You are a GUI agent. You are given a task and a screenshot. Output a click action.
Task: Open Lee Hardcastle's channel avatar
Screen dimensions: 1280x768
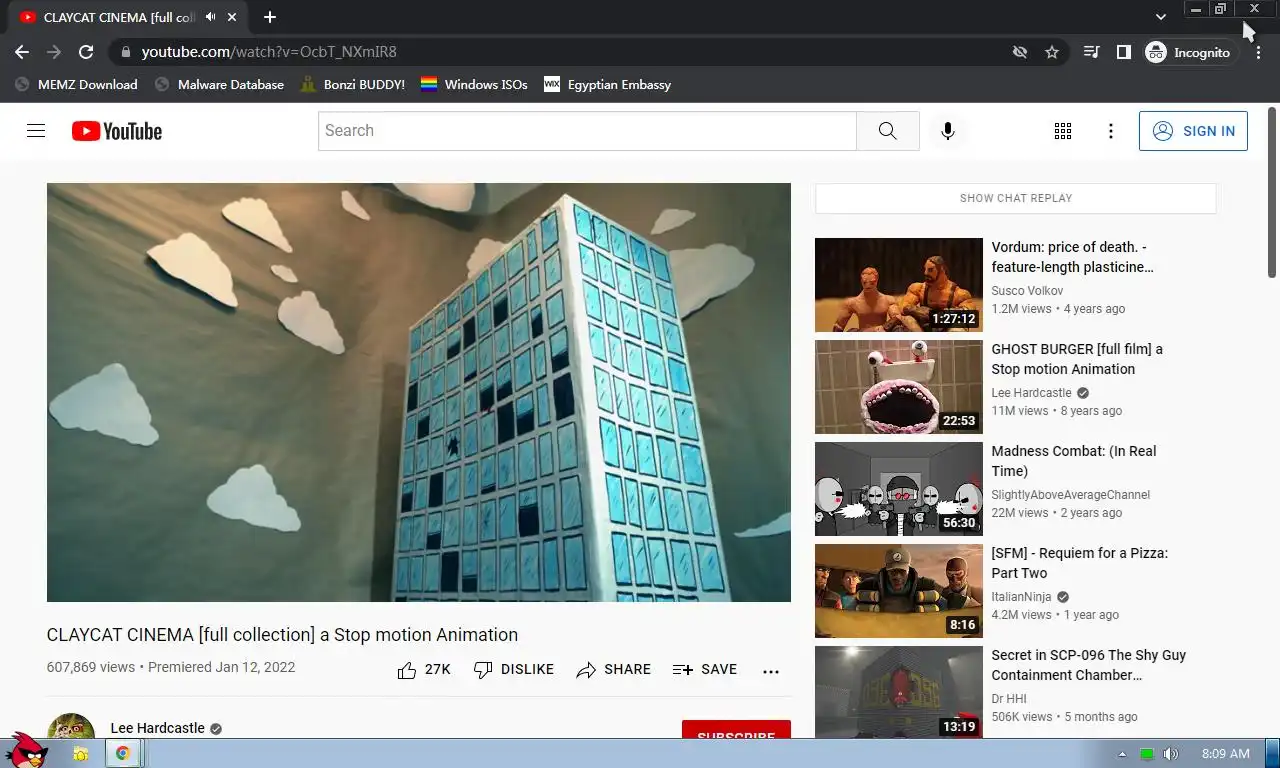pos(71,727)
